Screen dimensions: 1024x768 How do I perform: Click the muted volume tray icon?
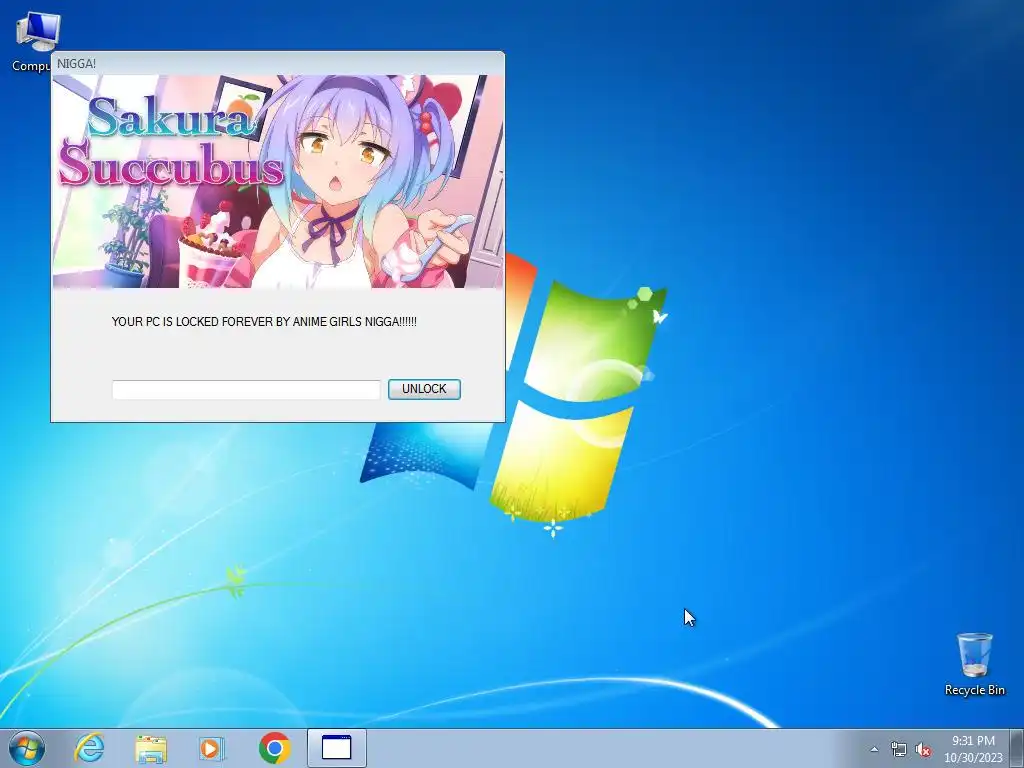[x=923, y=749]
